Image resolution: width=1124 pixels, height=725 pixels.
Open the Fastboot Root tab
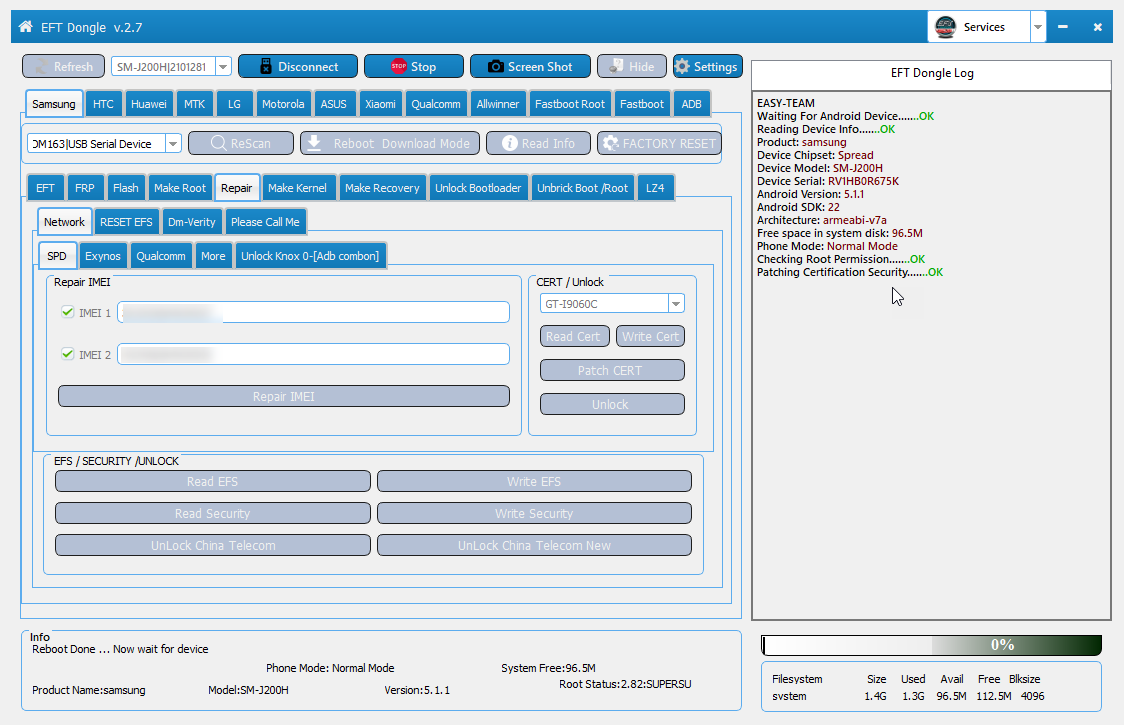570,104
